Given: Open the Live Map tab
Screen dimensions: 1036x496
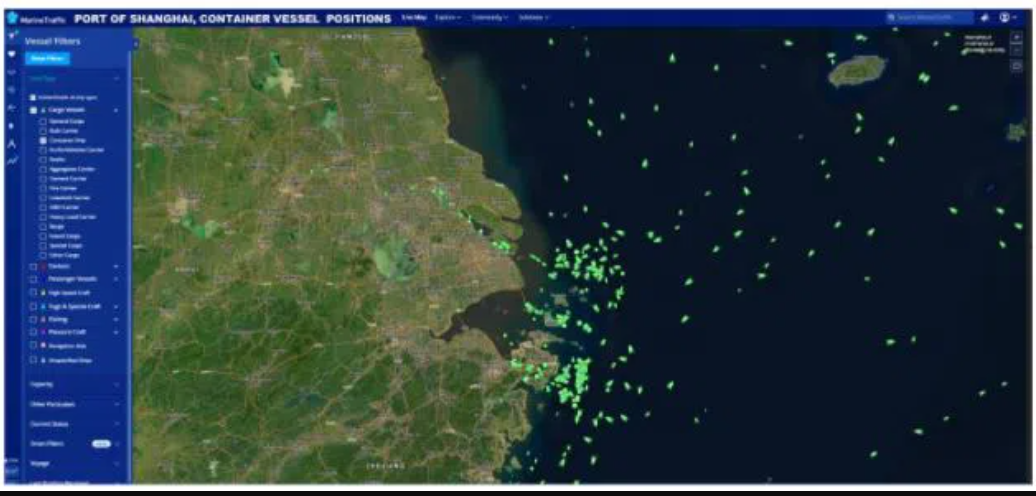Looking at the screenshot, I should 411,18.
